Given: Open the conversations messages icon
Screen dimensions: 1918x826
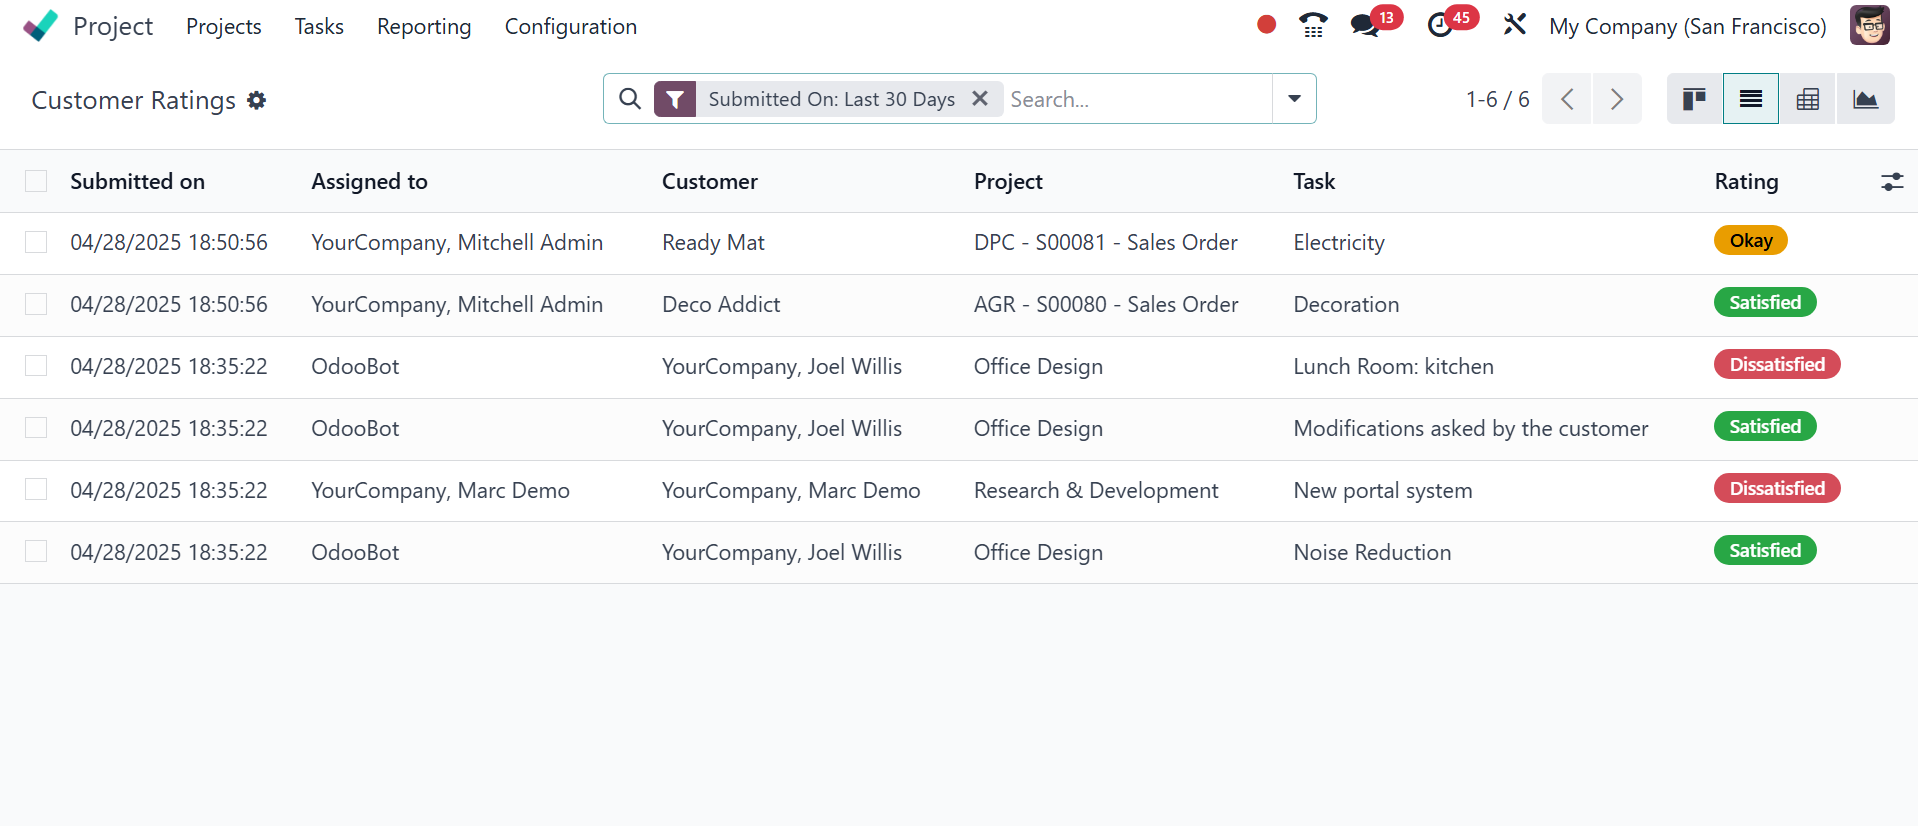Looking at the screenshot, I should (x=1365, y=25).
